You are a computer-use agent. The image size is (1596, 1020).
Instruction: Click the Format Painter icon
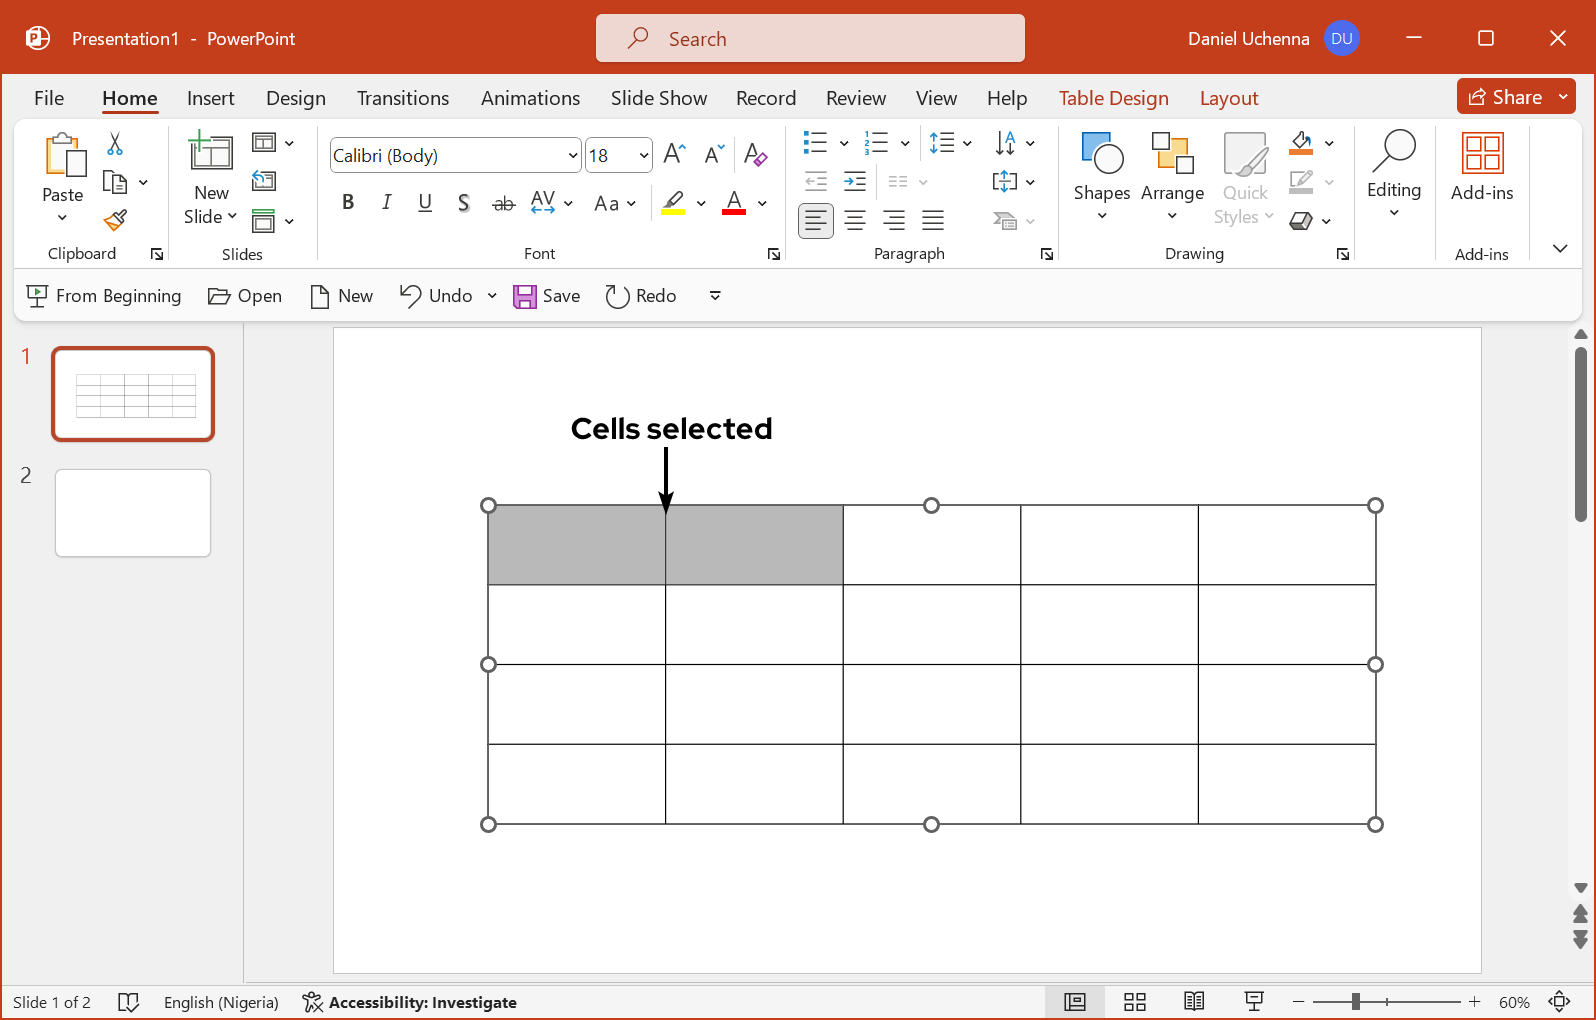[x=116, y=220]
